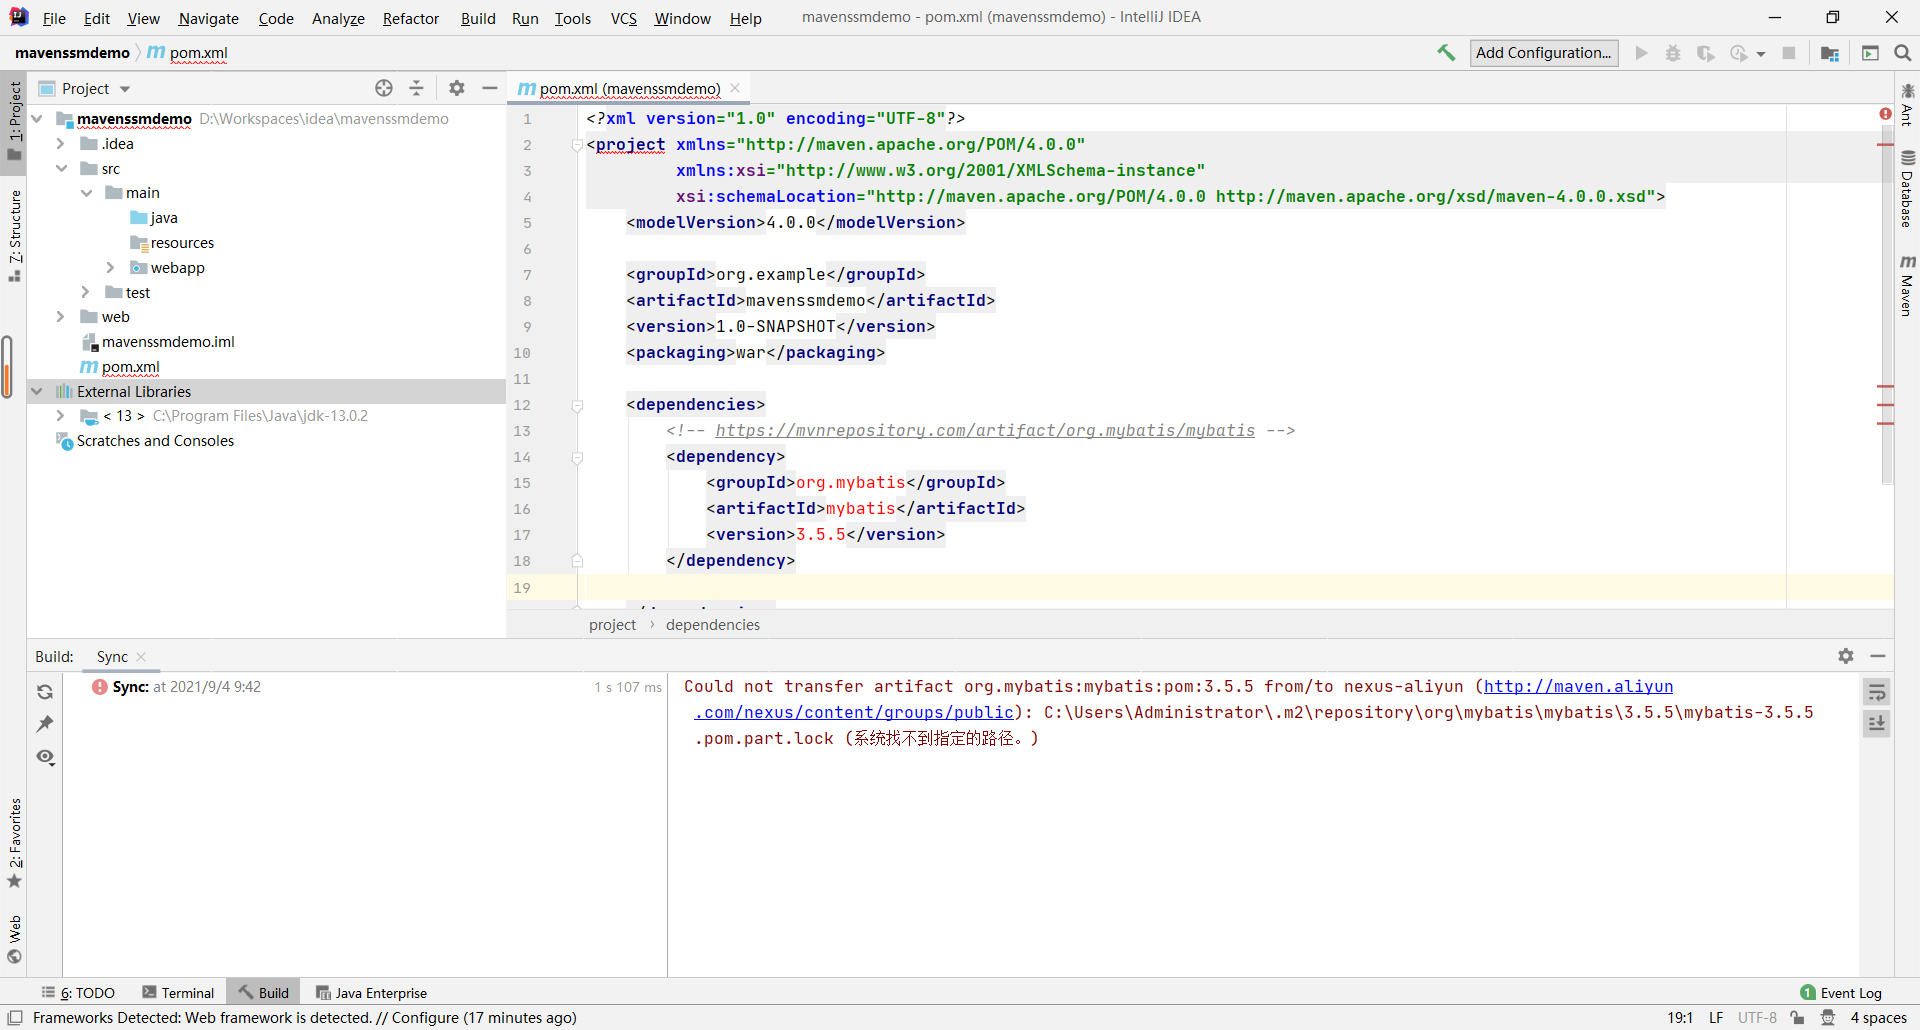The image size is (1920, 1030).
Task: Click the Build project hammer icon
Action: pyautogui.click(x=1446, y=53)
